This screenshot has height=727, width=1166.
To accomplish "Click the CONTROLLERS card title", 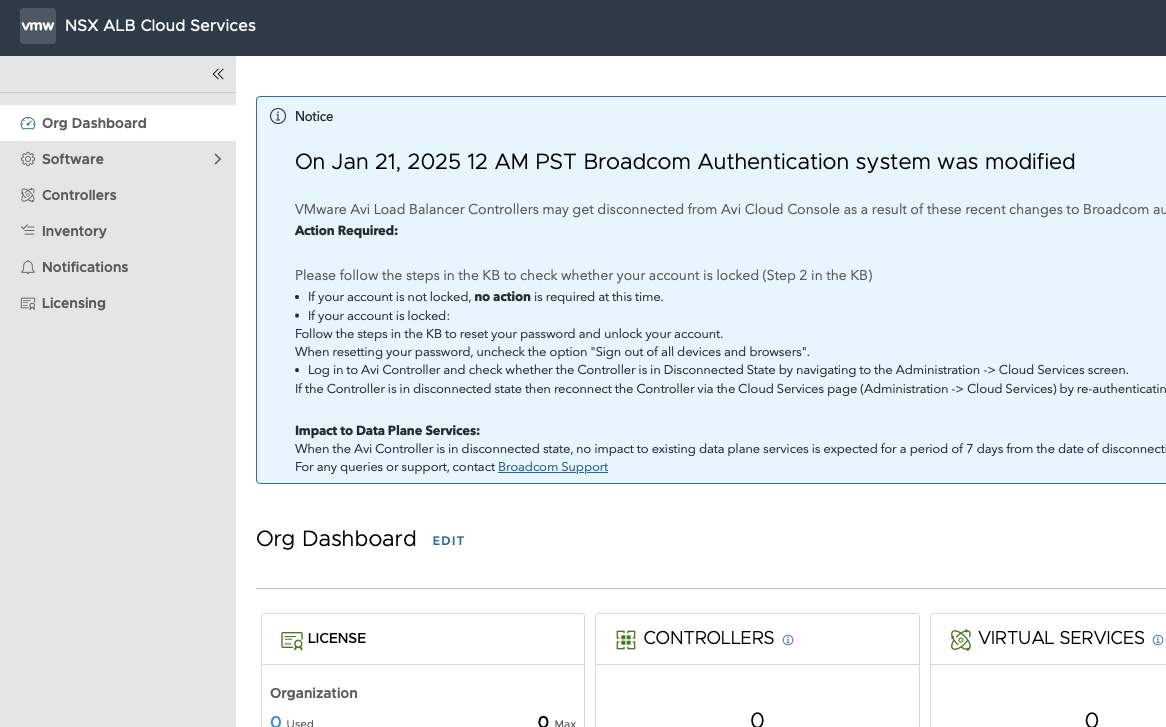I will (x=709, y=638).
